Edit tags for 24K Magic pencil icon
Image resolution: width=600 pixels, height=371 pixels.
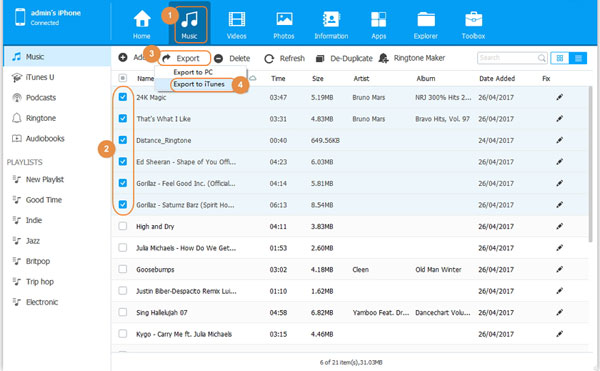pyautogui.click(x=559, y=97)
